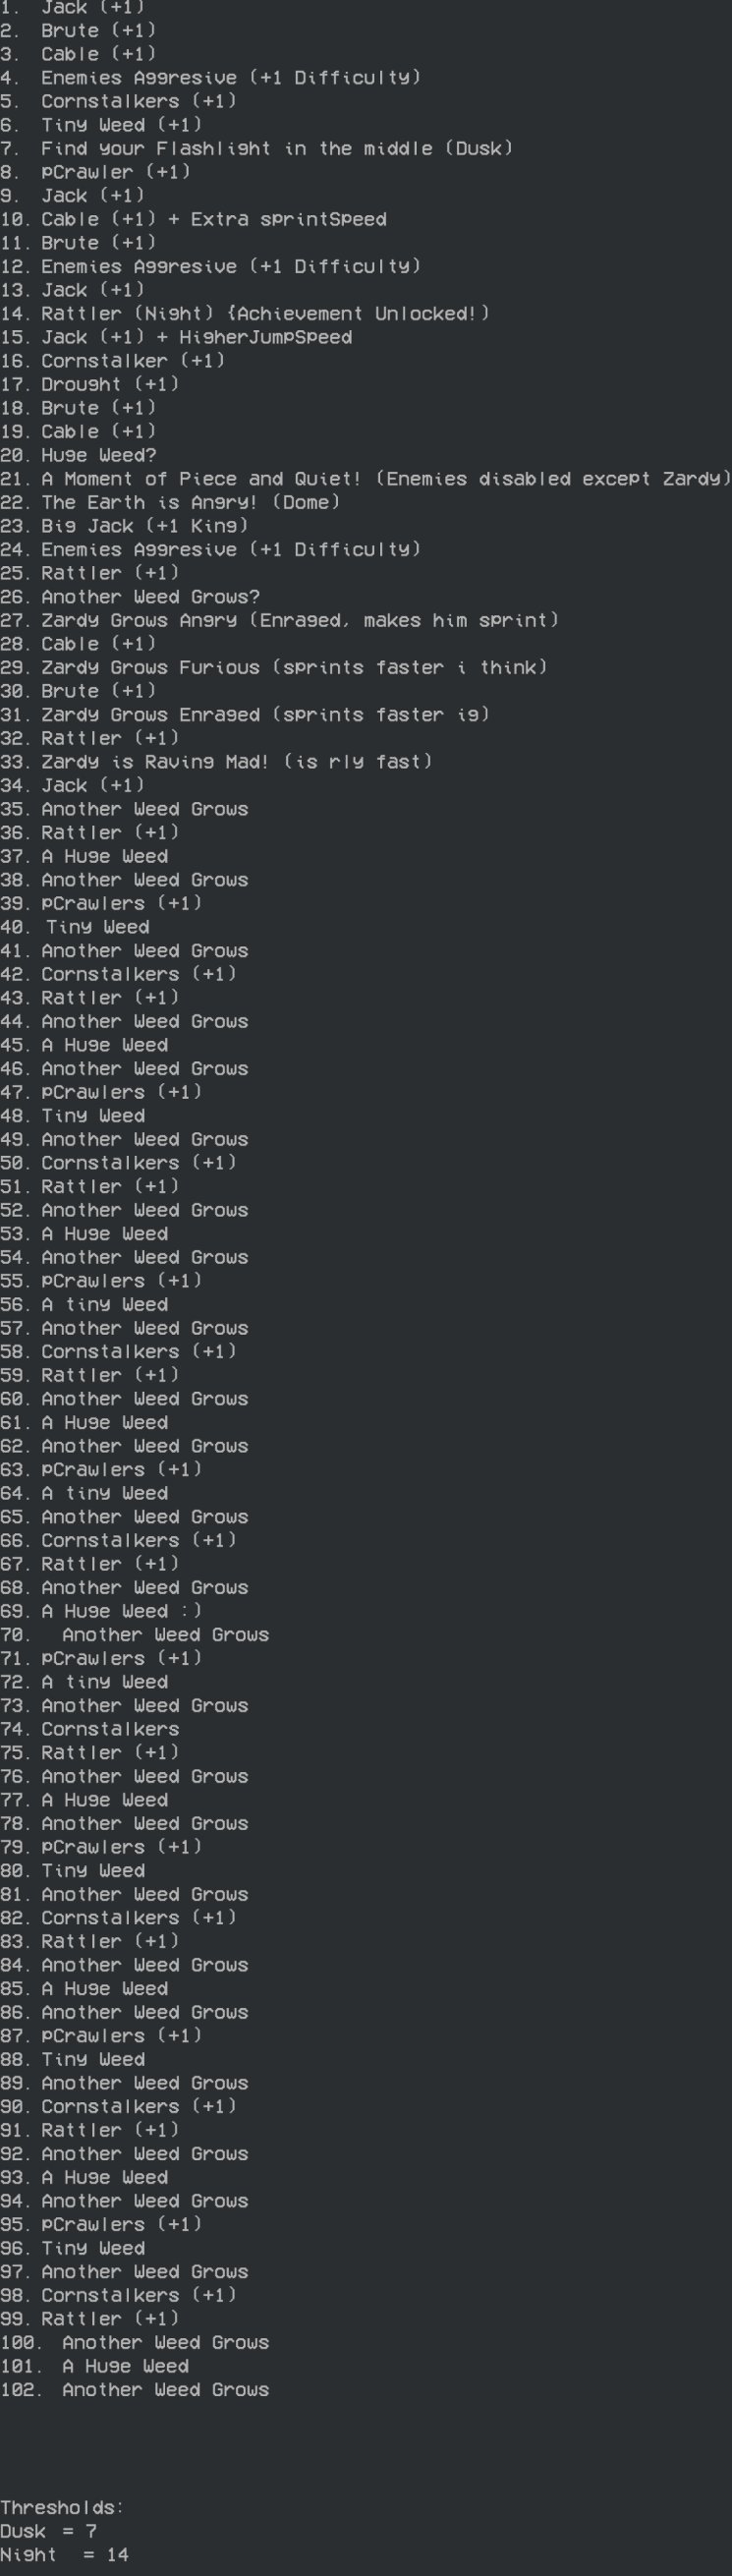
Task: Click line 20 reading Huge Weed?
Action: click(x=78, y=456)
